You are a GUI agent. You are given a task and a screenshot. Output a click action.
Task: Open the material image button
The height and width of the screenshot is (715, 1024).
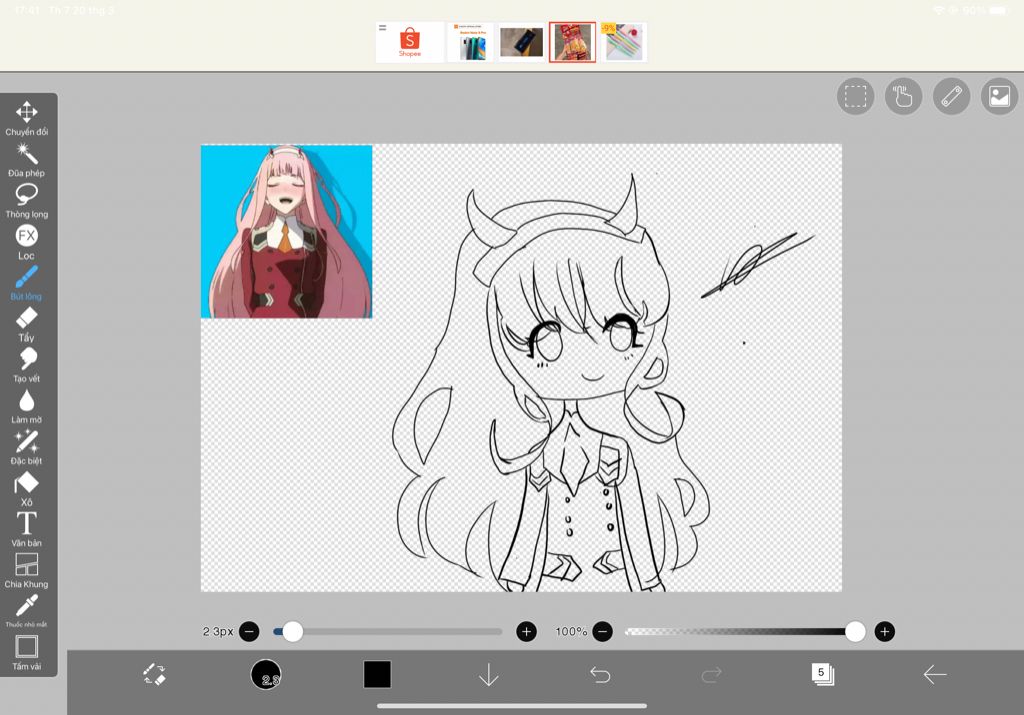(x=999, y=97)
